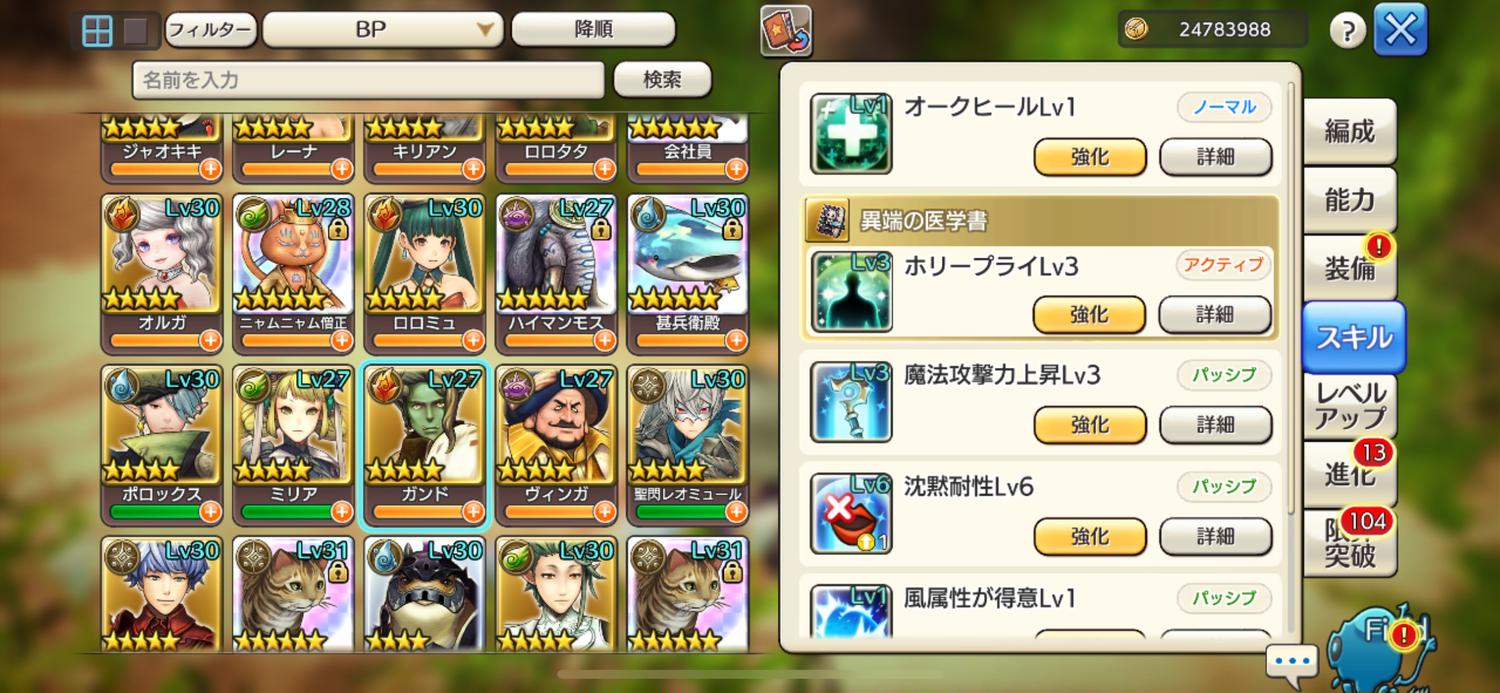Image resolution: width=1500 pixels, height=693 pixels.
Task: Tap the オークヒール skill icon
Action: coord(851,133)
